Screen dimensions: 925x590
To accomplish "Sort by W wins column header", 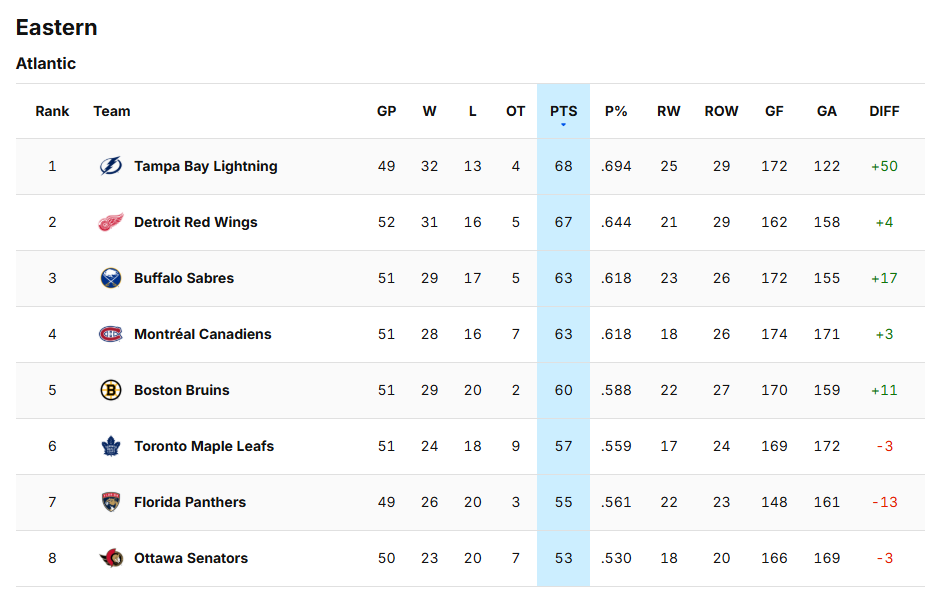I will pyautogui.click(x=429, y=111).
